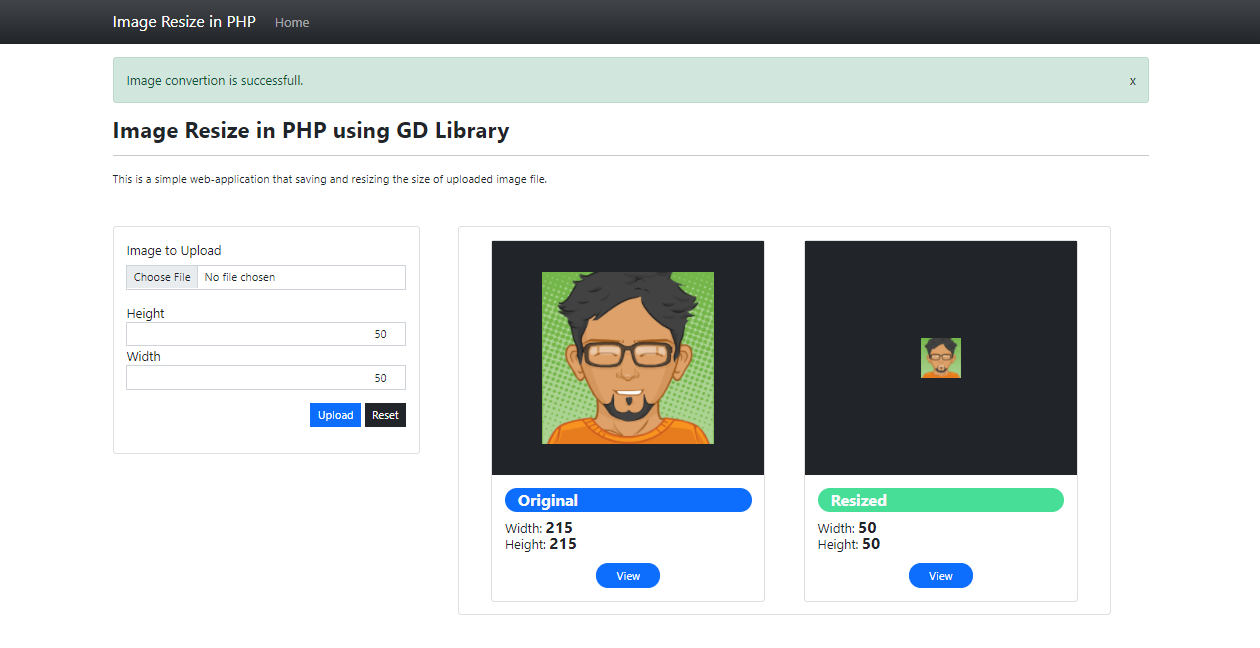Image resolution: width=1260 pixels, height=648 pixels.
Task: Click Choose File to pick an image
Action: 161,277
